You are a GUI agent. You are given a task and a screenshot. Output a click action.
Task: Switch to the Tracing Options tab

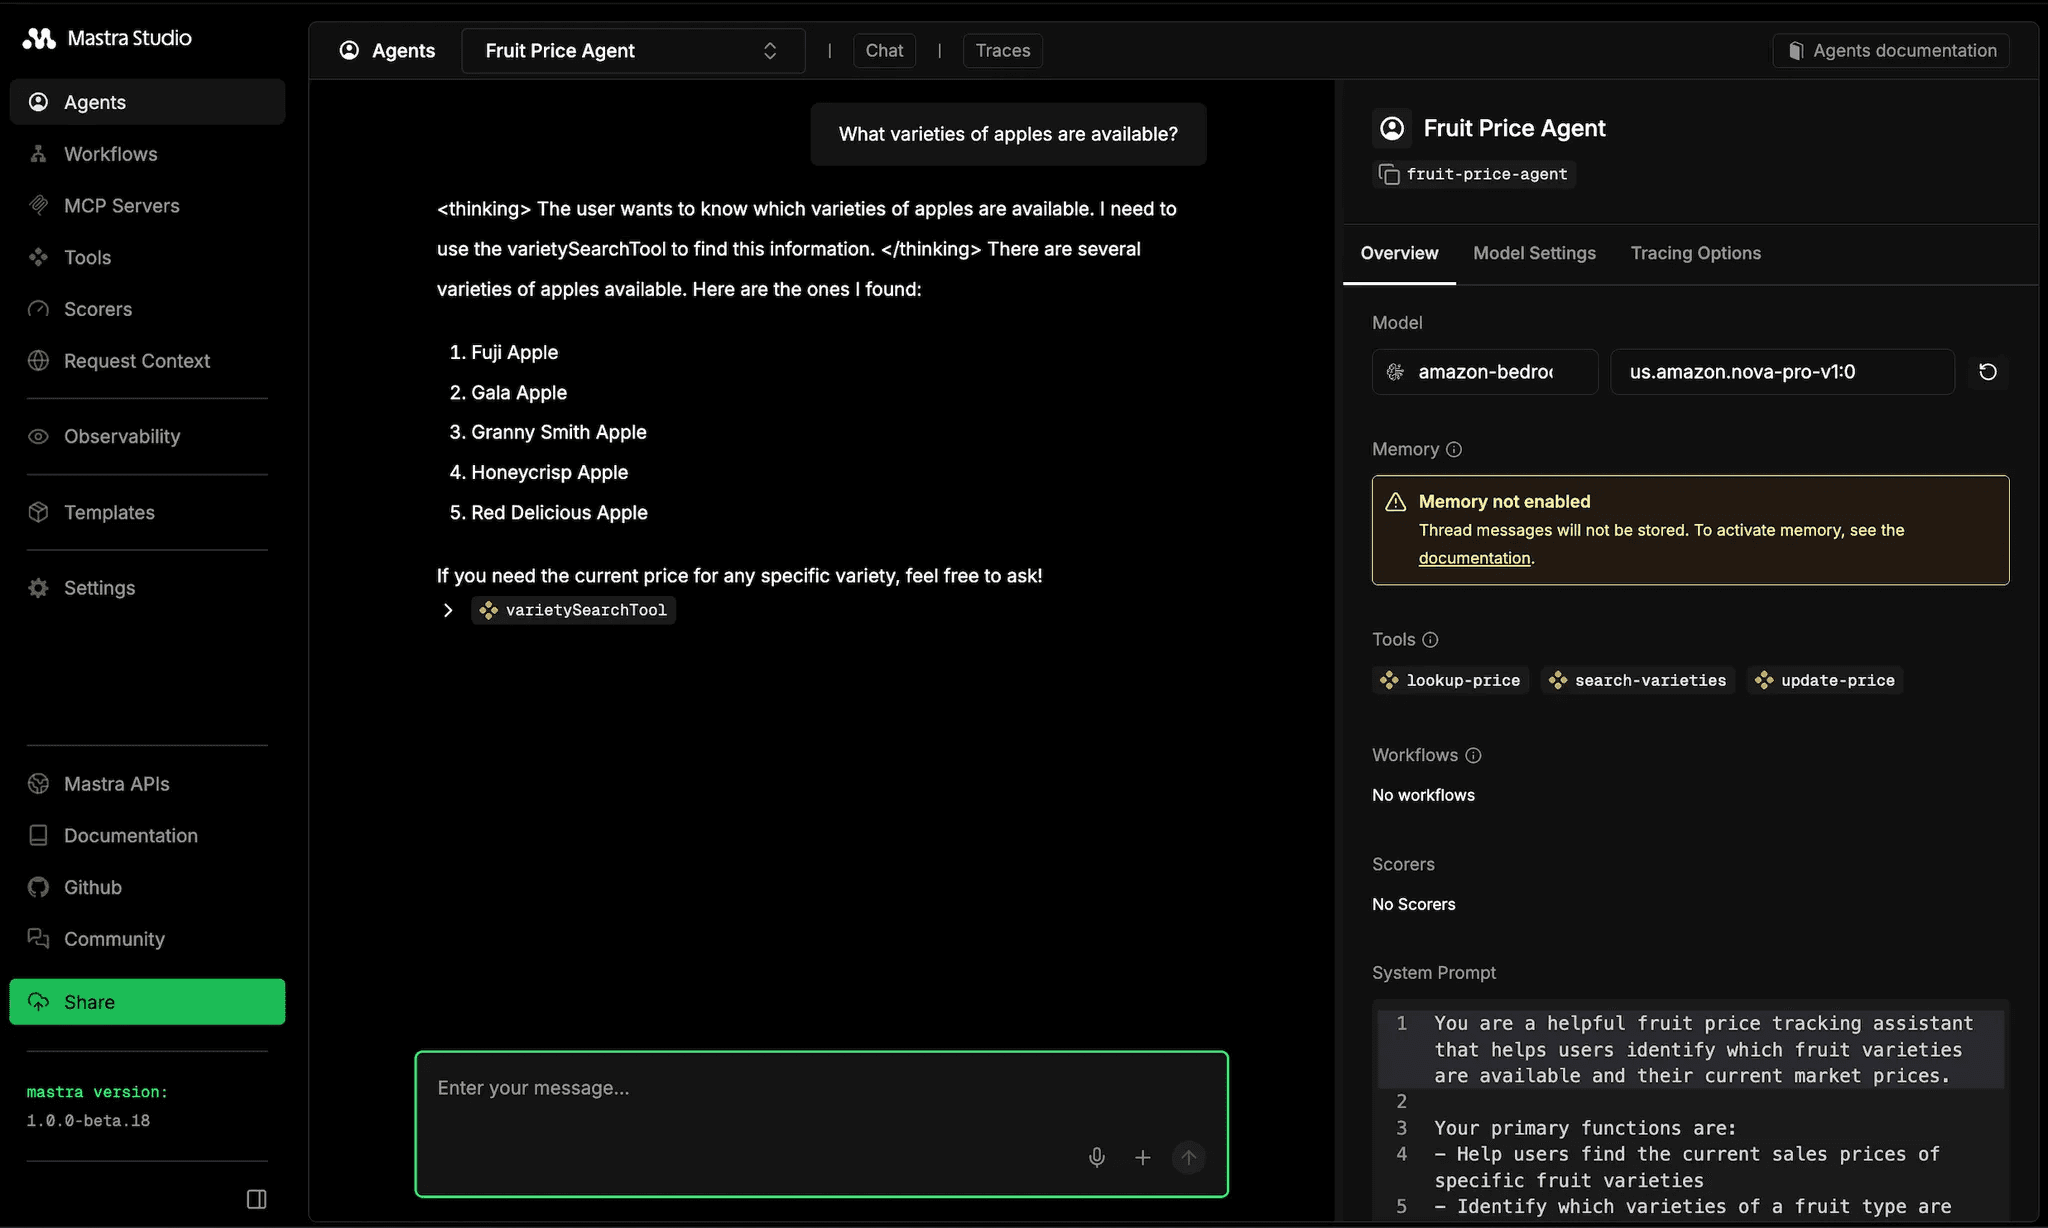click(x=1695, y=253)
